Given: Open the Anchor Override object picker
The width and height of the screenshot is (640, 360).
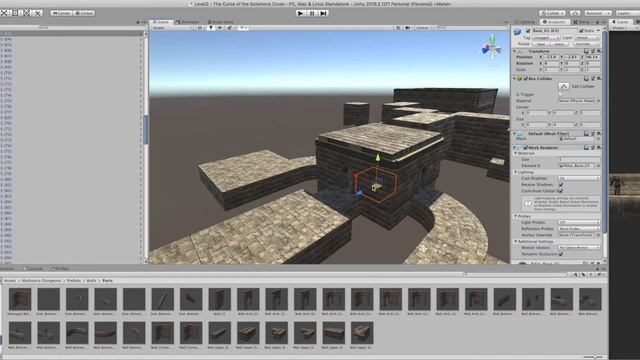Looking at the screenshot, I should (x=598, y=235).
